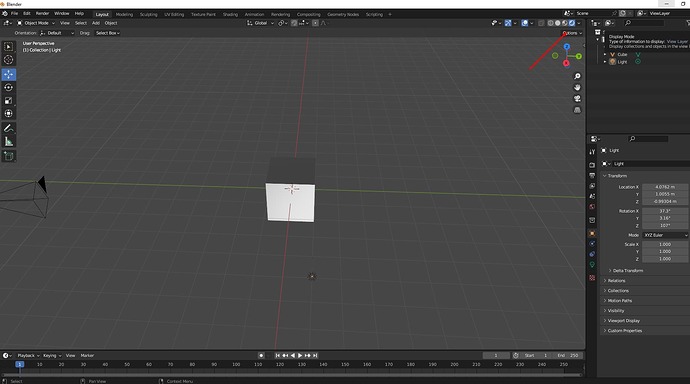Viewport: 690px width, 384px height.
Task: Jump to the last frame
Action: pos(315,355)
